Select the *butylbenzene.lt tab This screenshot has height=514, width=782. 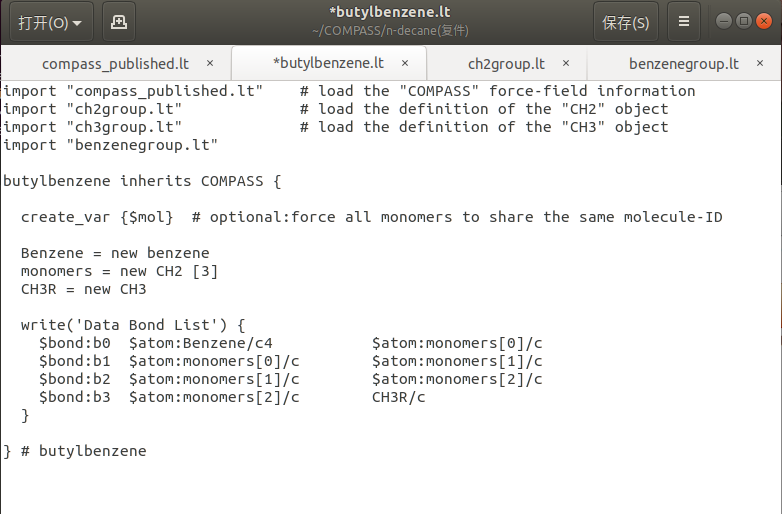[329, 63]
